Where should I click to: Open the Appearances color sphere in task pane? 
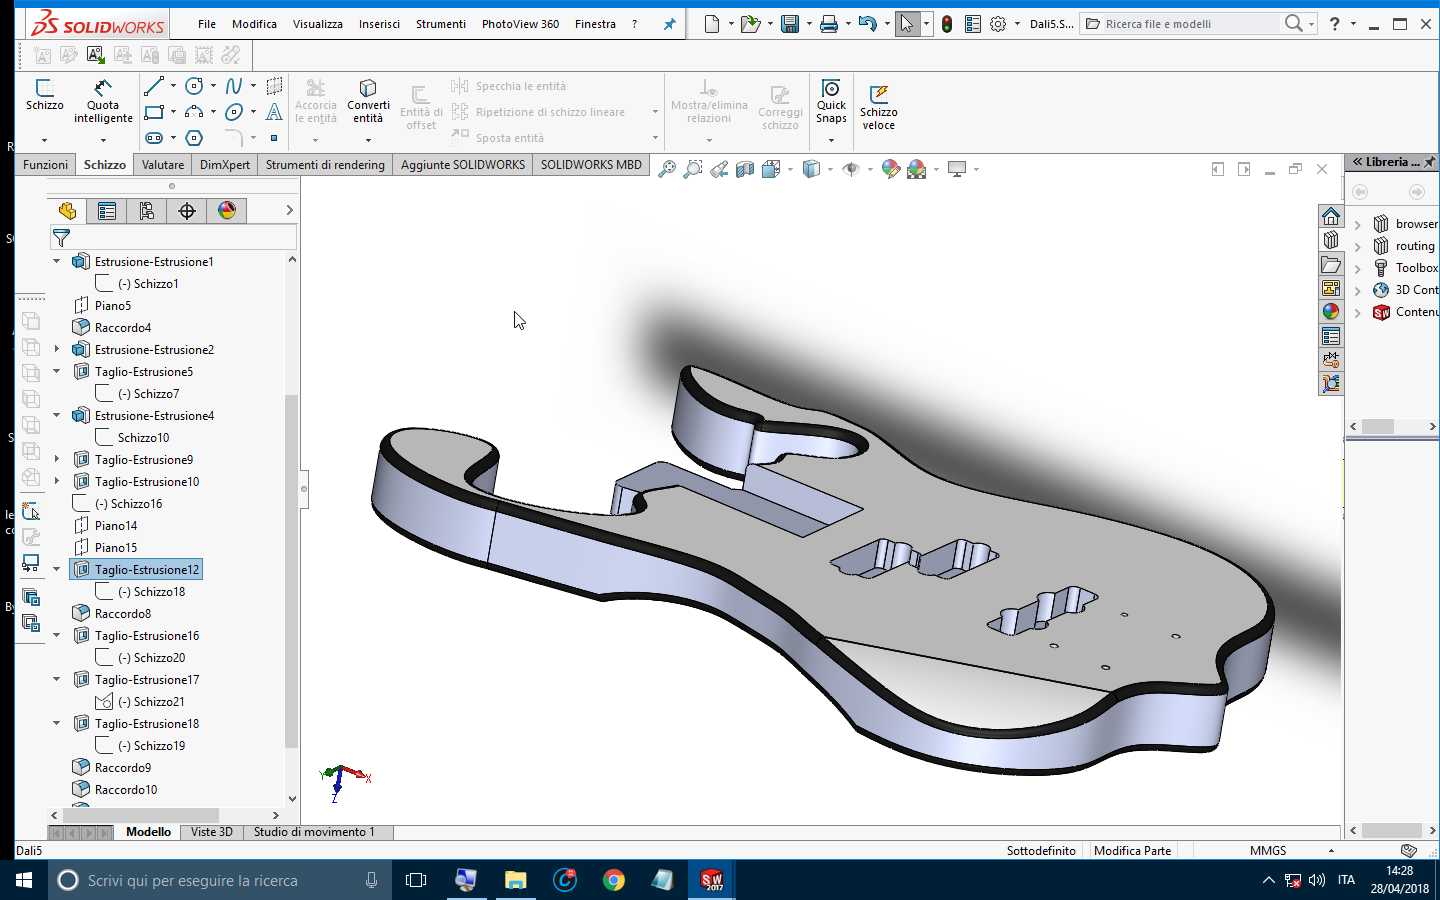[1331, 312]
